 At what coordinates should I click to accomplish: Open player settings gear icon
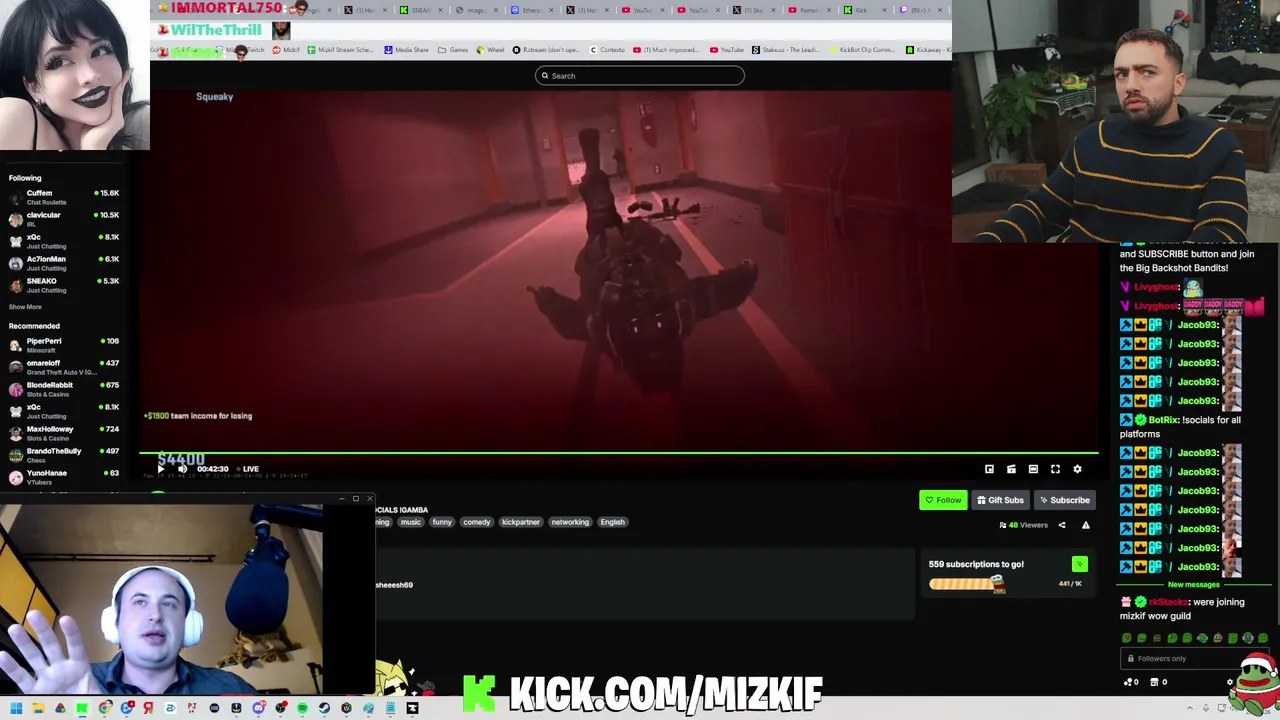pyautogui.click(x=1077, y=469)
